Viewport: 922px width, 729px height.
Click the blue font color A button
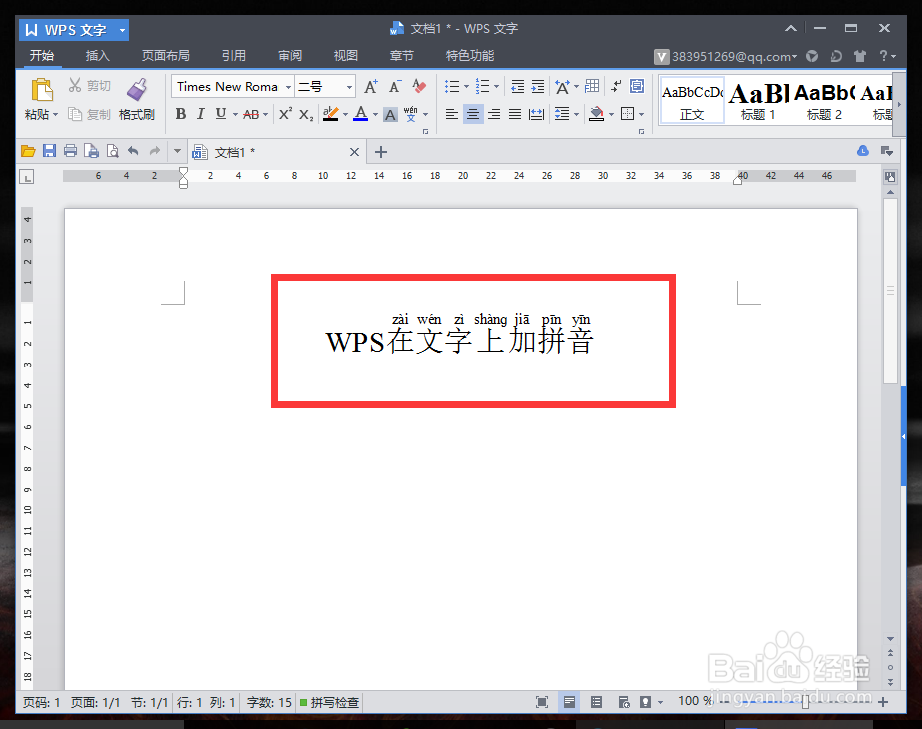coord(360,114)
